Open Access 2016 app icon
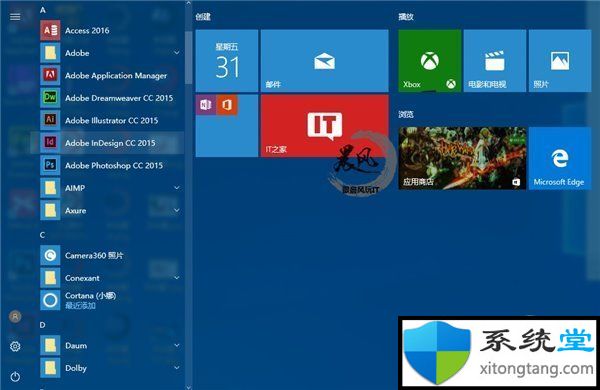 point(50,30)
